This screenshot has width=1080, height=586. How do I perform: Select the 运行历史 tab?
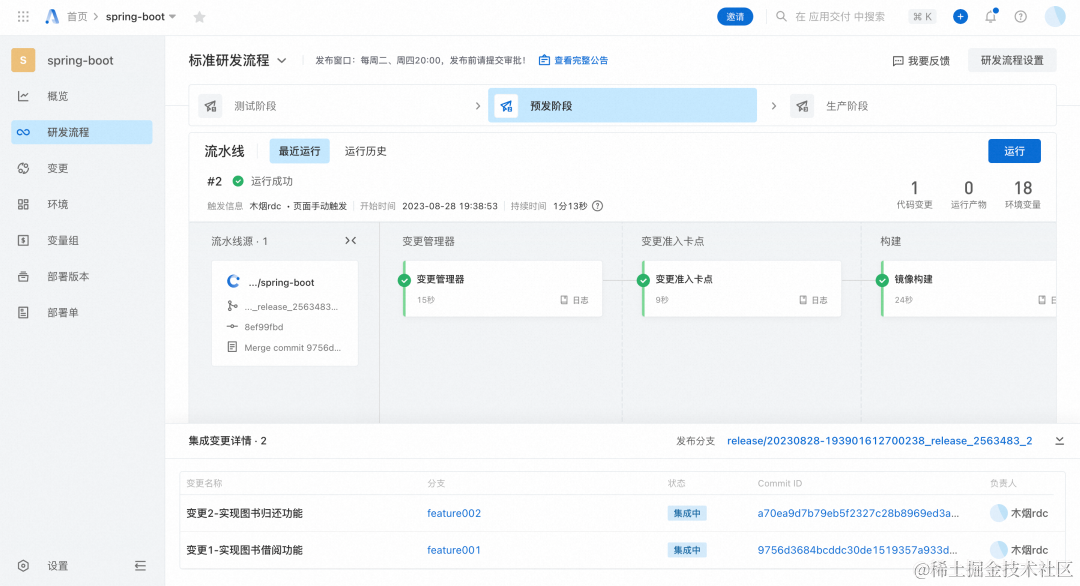[x=366, y=151]
